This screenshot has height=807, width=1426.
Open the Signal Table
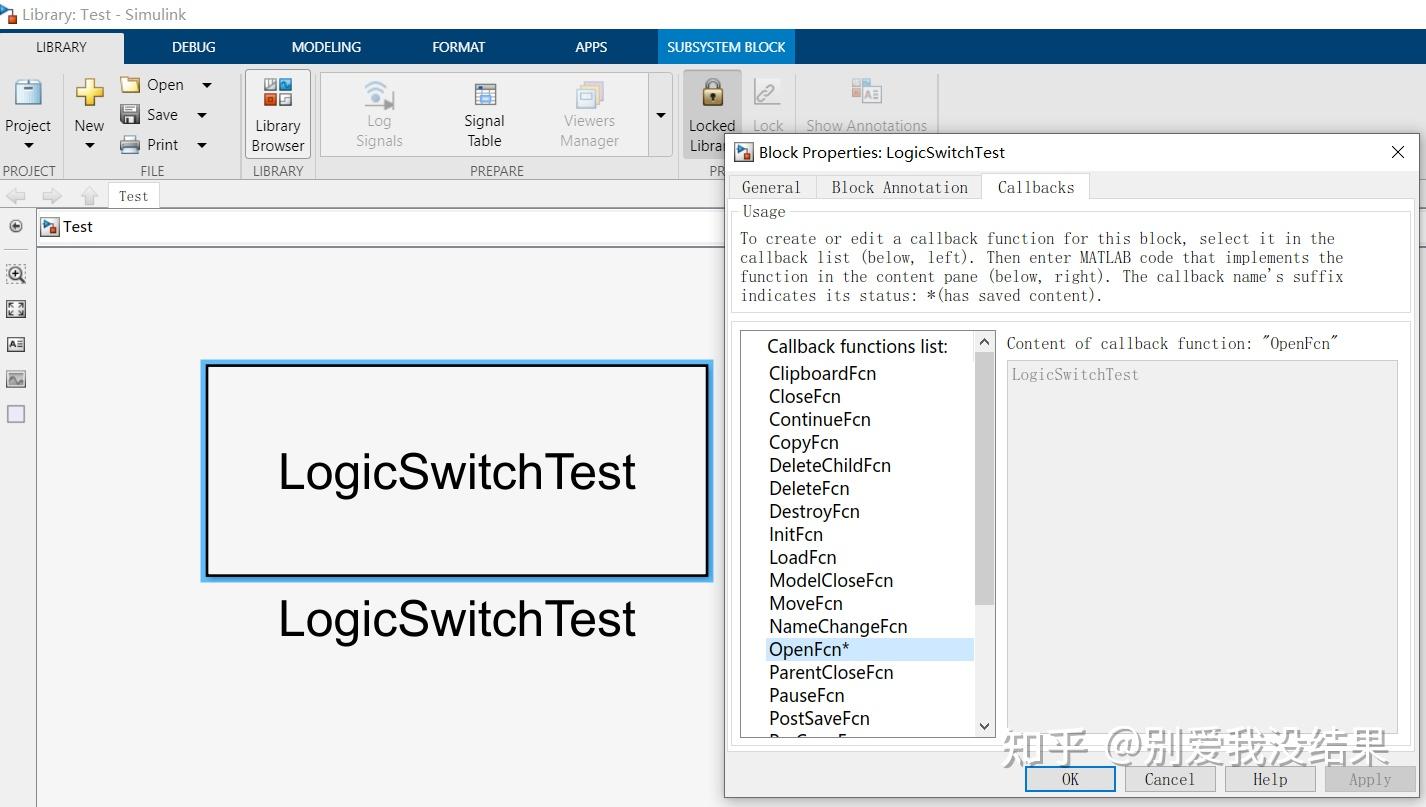484,114
